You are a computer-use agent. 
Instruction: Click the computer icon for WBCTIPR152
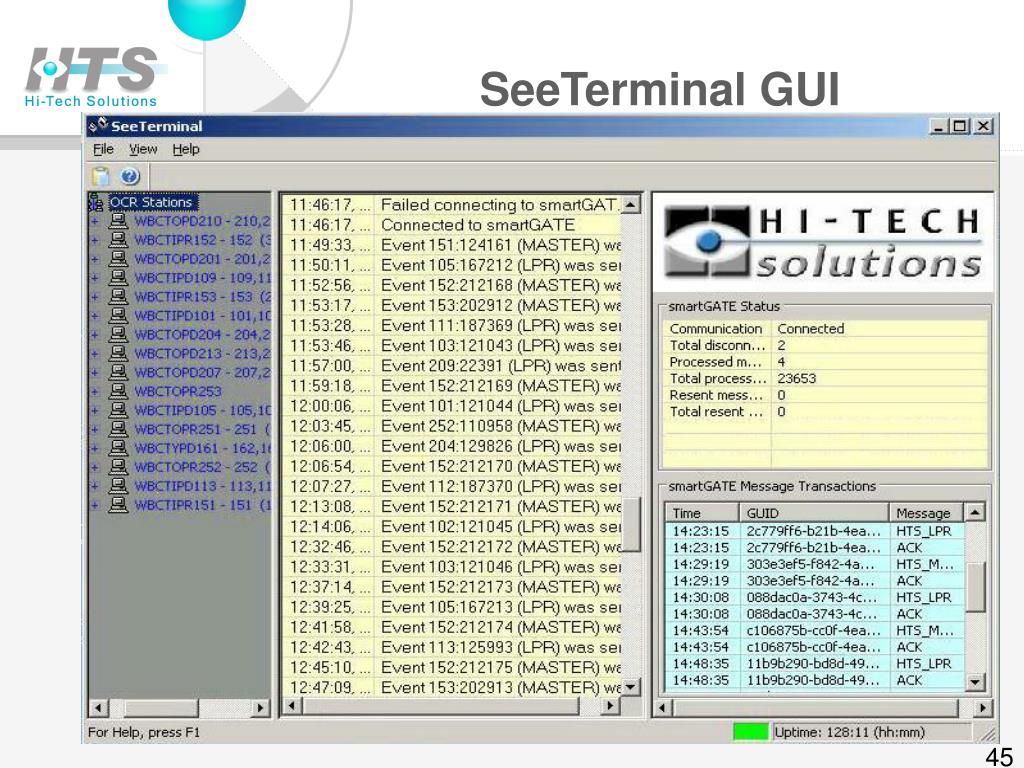(118, 240)
